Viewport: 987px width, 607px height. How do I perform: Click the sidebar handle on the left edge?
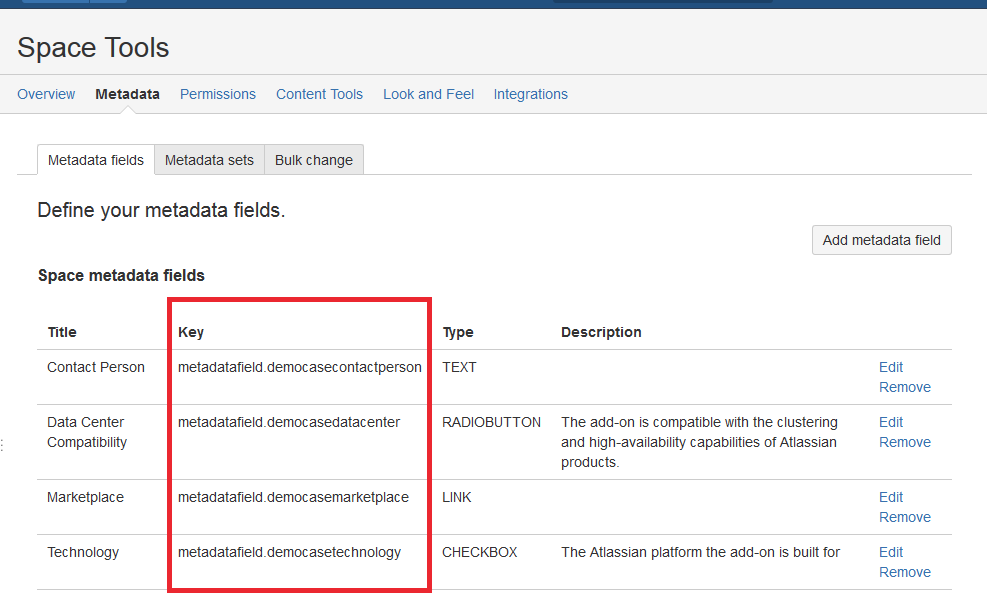(3, 445)
